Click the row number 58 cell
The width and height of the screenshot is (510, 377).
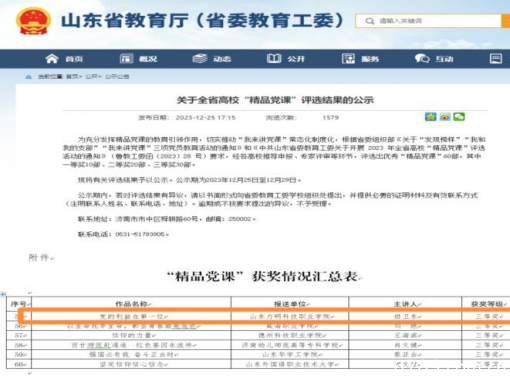click(19, 345)
